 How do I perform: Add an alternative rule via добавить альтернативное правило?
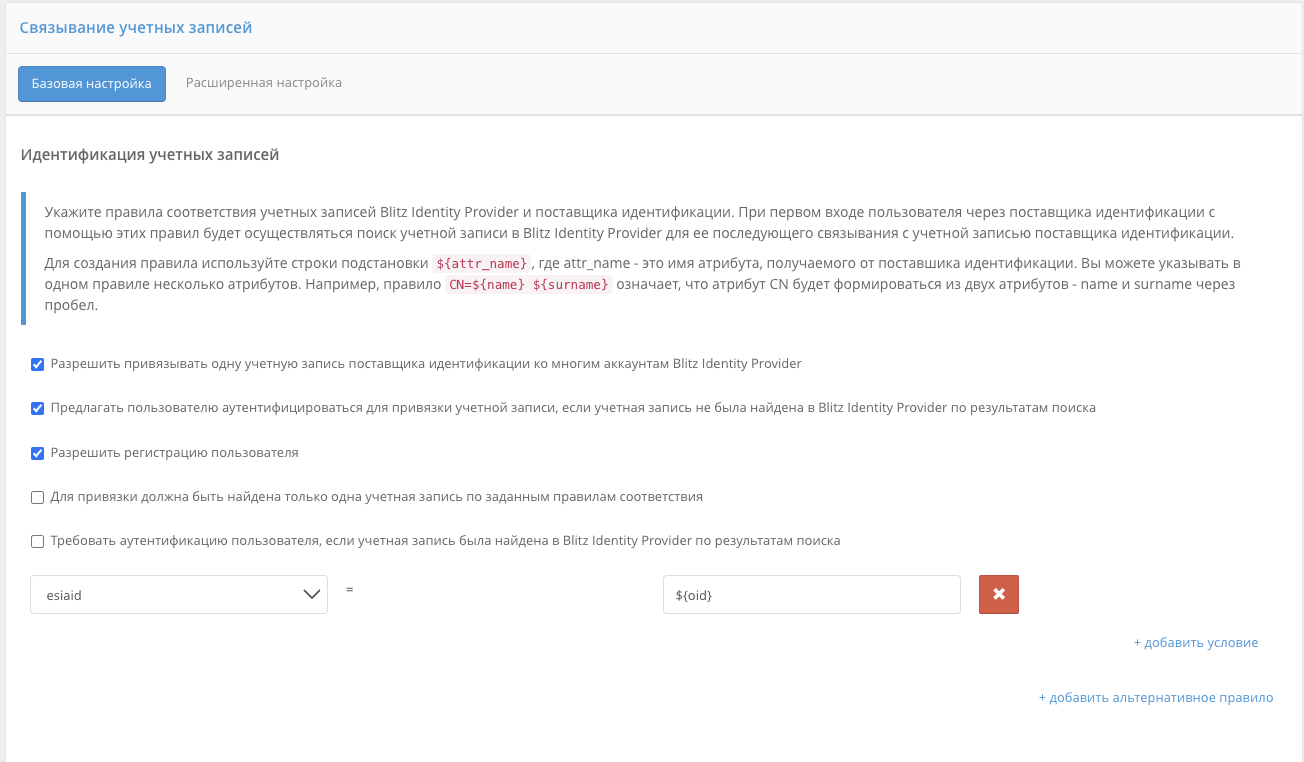pos(1155,698)
